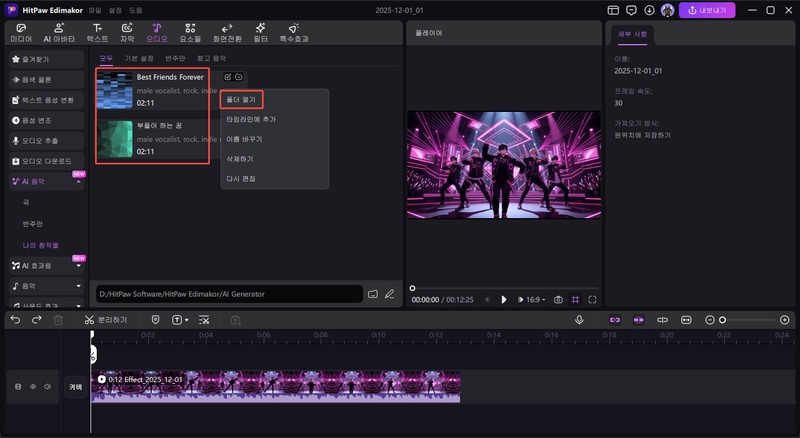
Task: Select the Best Friends Forever song thumbnail
Action: pyautogui.click(x=115, y=89)
